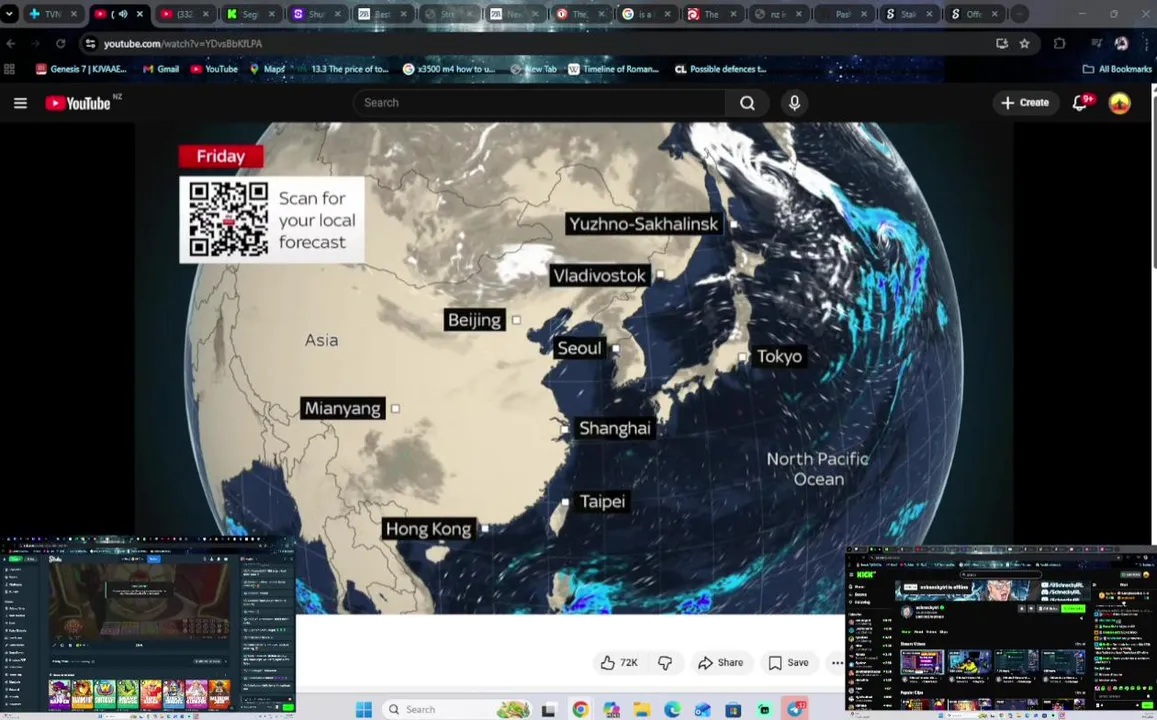1157x720 pixels.
Task: Expand the All Bookmarks folder
Action: 1116,69
